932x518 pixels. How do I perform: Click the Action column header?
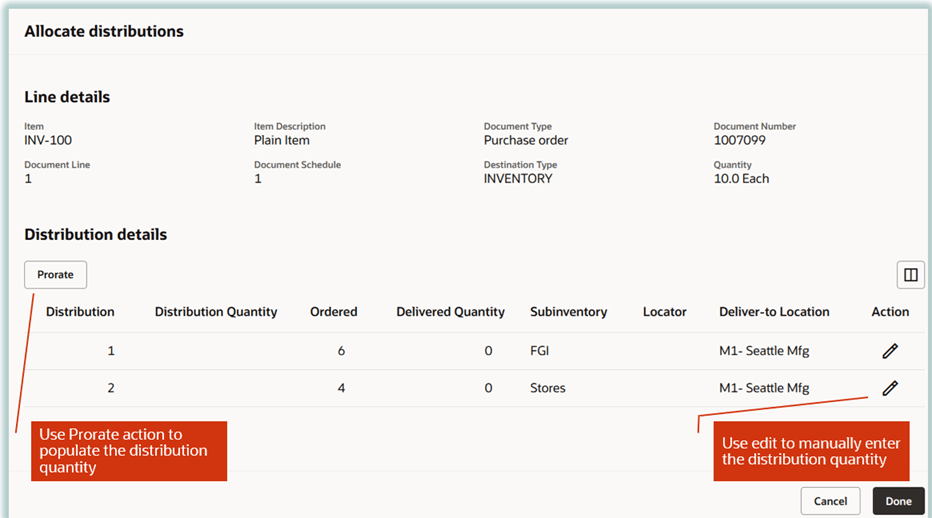[x=890, y=312]
